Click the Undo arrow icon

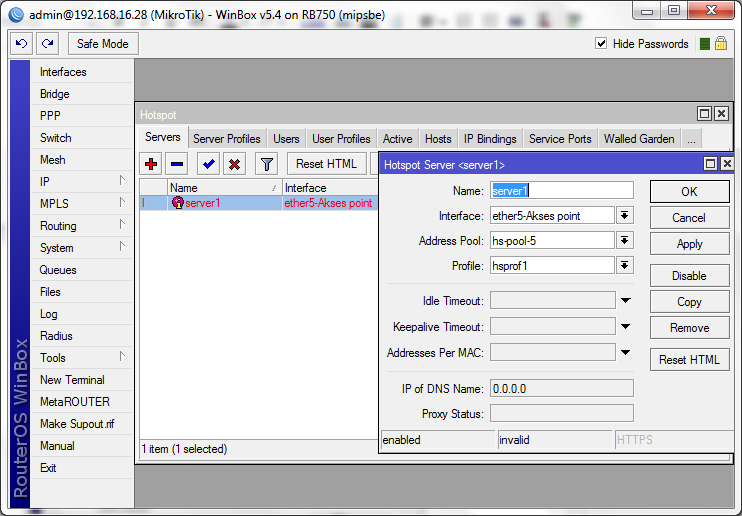point(21,44)
